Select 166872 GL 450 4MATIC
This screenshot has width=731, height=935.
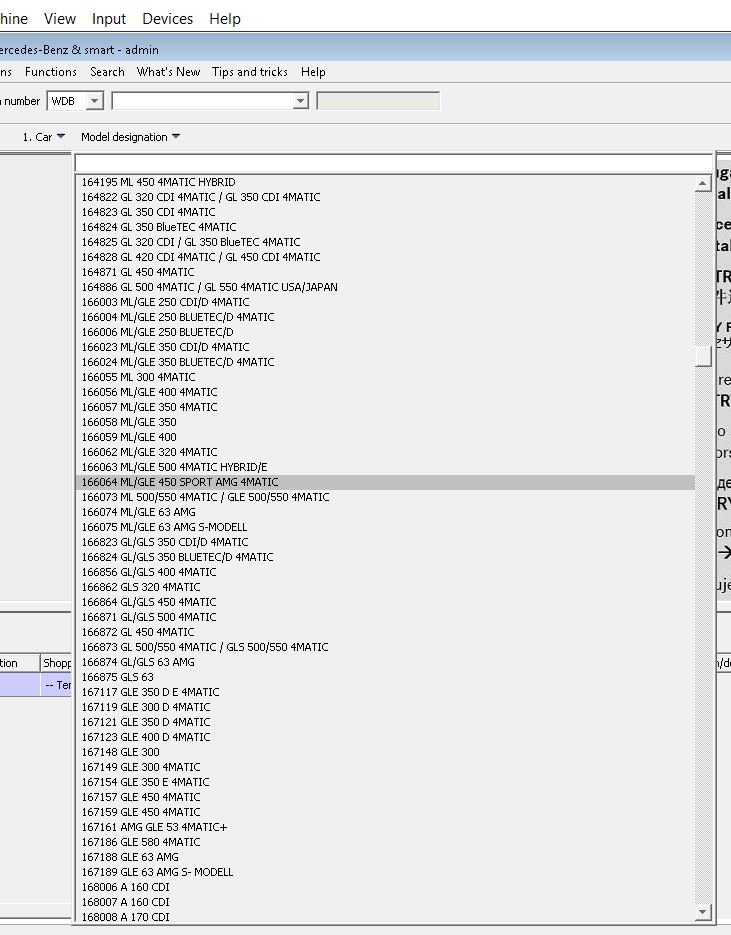[385, 632]
